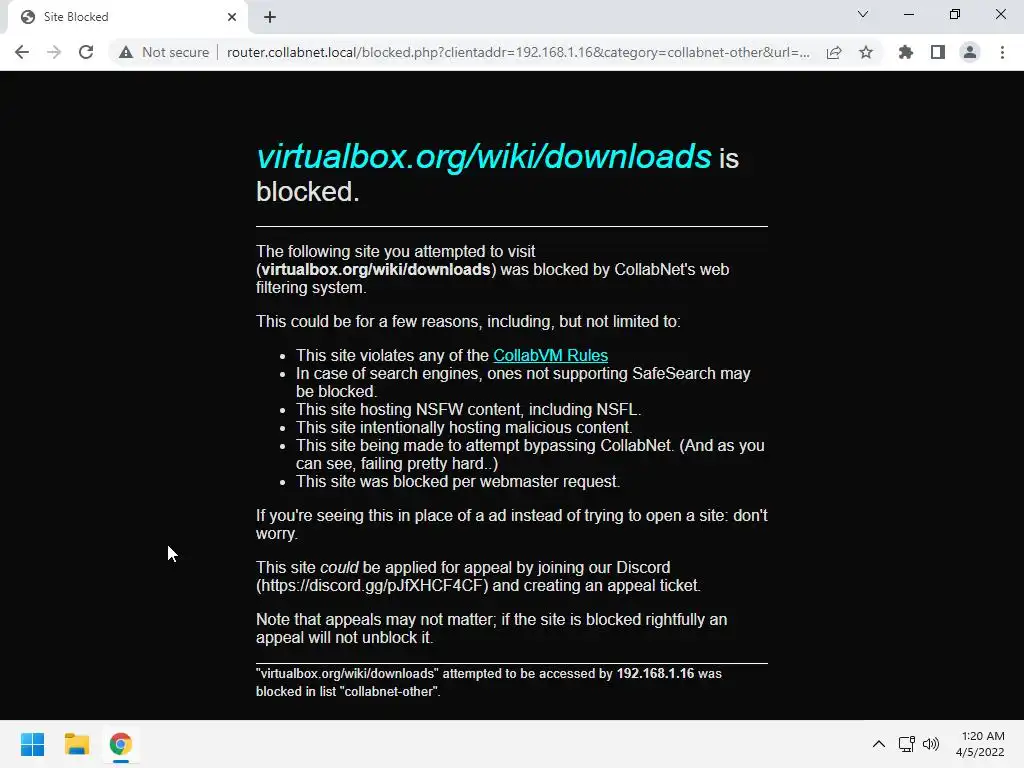Open network status tray icon
Screen dimensions: 1024x768
(x=906, y=744)
